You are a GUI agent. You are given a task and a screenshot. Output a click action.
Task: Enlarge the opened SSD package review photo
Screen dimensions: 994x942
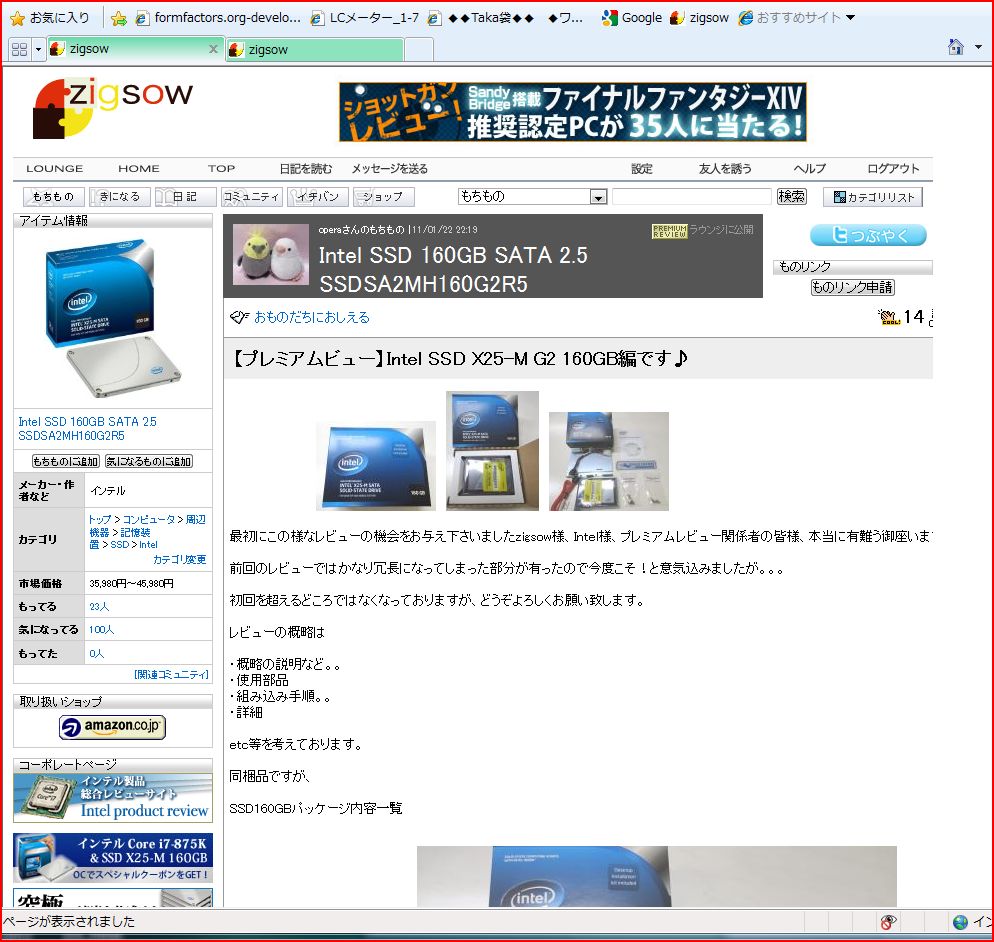tap(493, 451)
